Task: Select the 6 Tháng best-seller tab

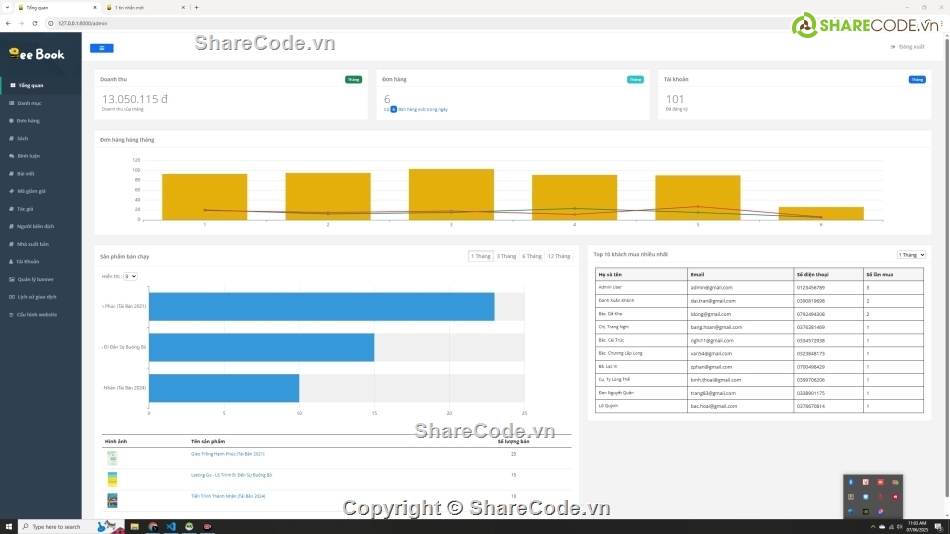Action: (x=532, y=256)
